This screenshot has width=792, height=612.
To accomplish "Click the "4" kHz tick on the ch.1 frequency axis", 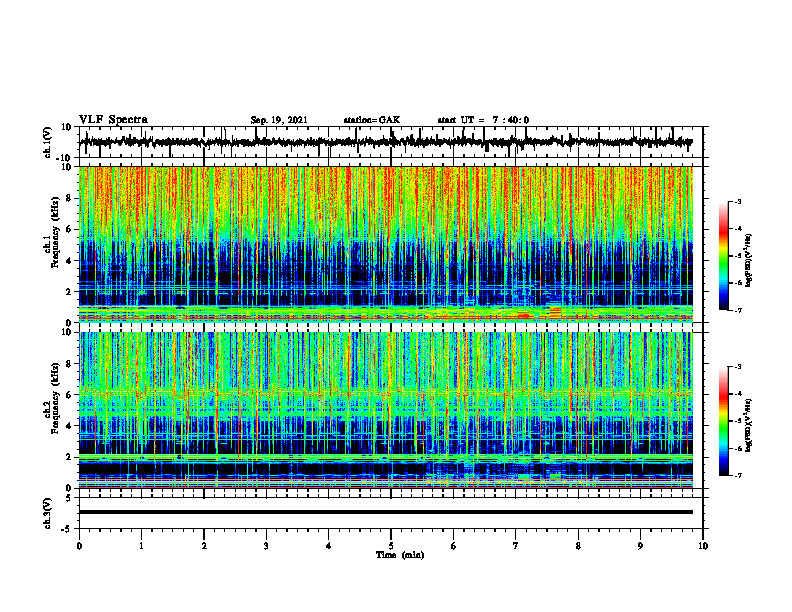I will pos(69,261).
